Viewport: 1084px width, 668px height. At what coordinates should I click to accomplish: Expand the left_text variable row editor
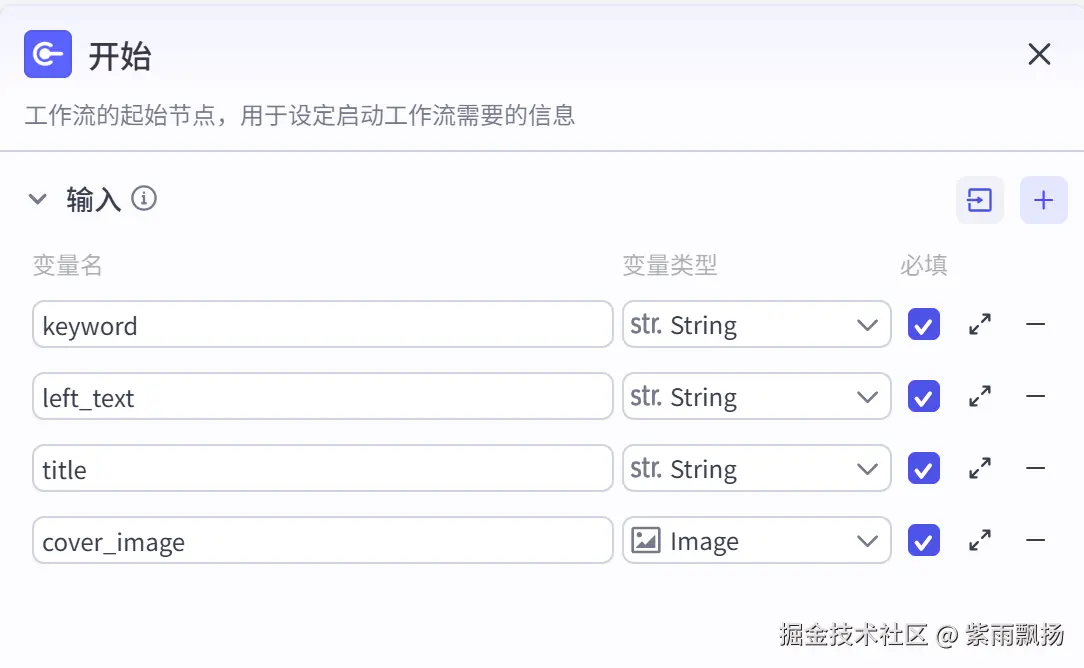coord(980,397)
